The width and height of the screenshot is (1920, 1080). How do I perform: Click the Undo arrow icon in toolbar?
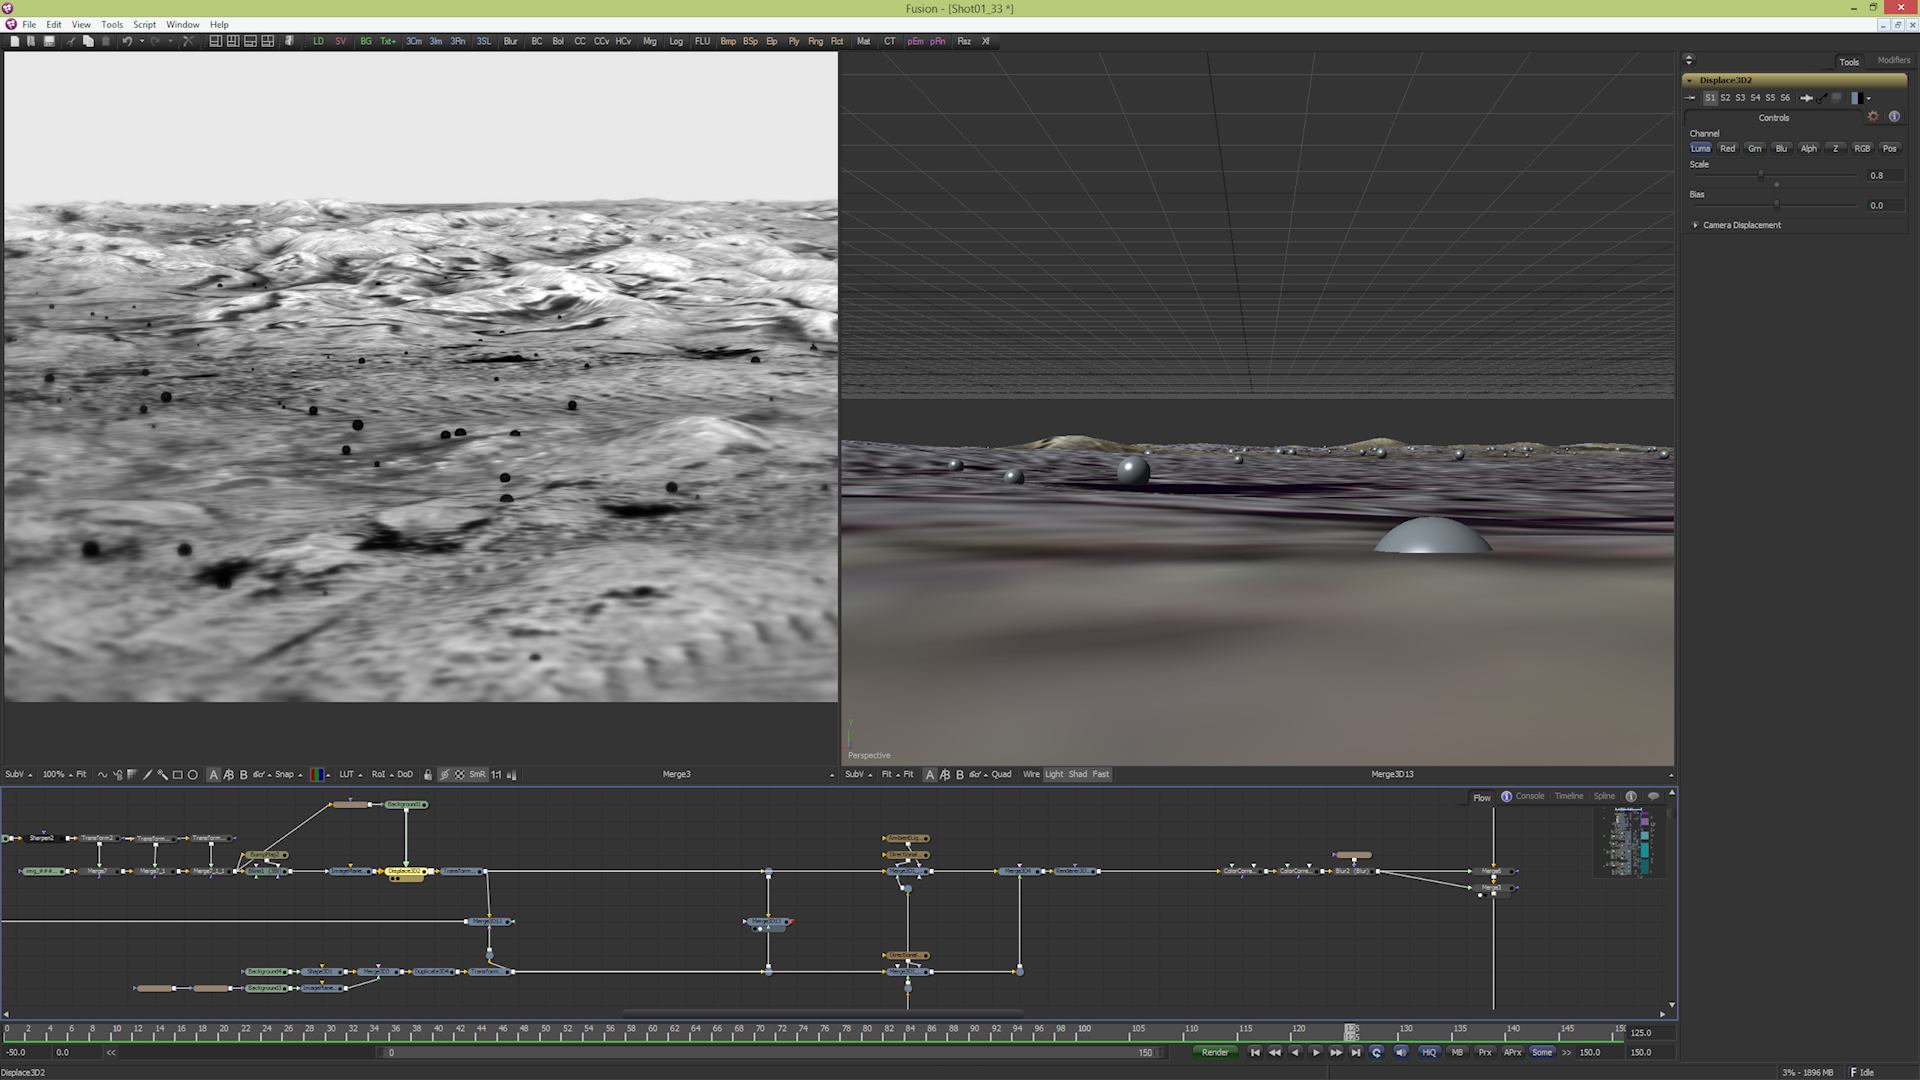[127, 41]
